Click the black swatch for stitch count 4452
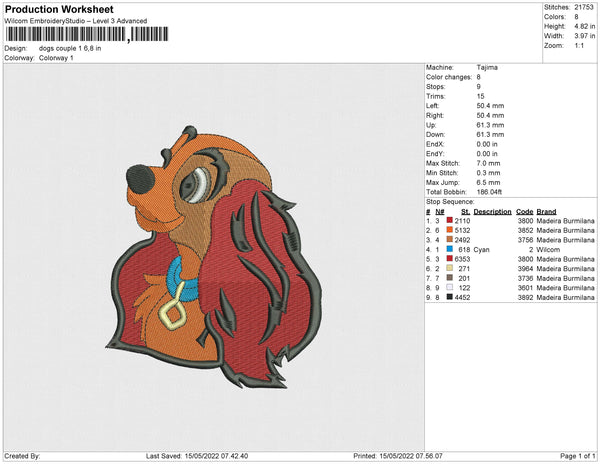 point(450,297)
